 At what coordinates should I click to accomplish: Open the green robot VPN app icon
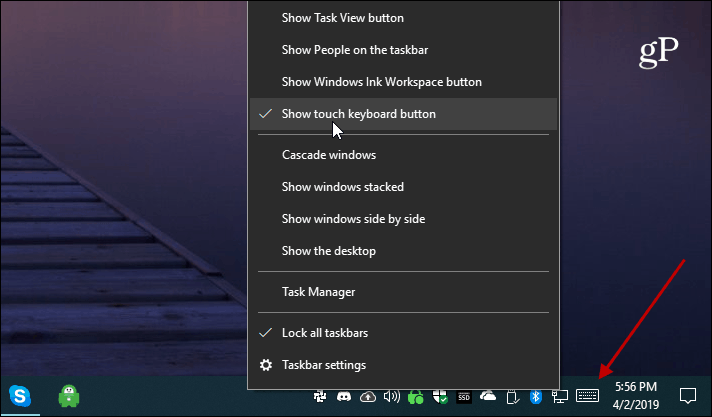pyautogui.click(x=69, y=396)
